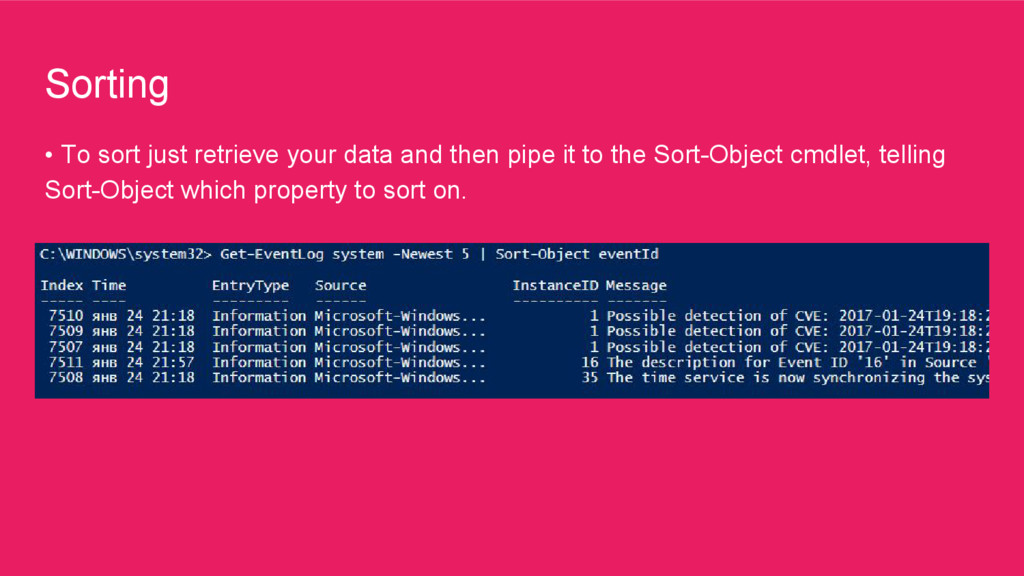Click the EntryType column header

pos(250,286)
